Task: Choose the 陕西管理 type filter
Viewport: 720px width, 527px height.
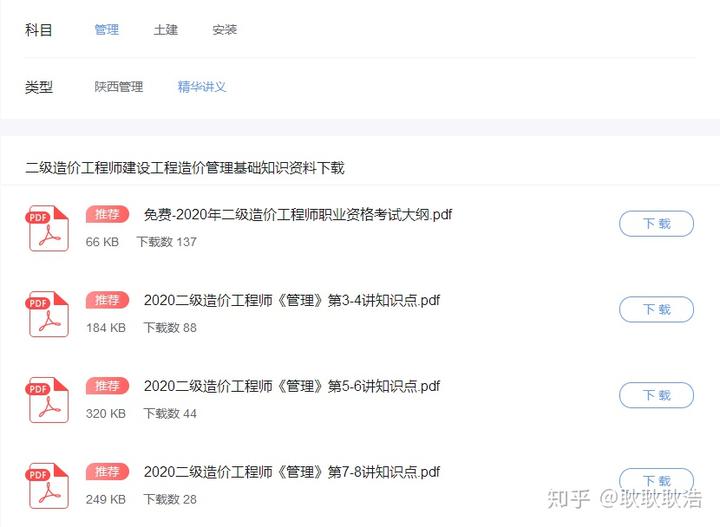Action: (x=119, y=87)
